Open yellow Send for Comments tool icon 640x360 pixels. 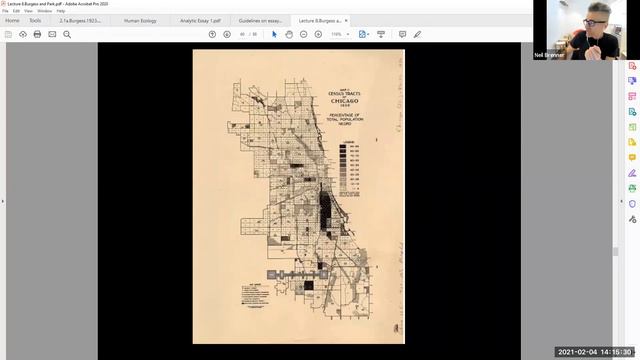point(632,142)
